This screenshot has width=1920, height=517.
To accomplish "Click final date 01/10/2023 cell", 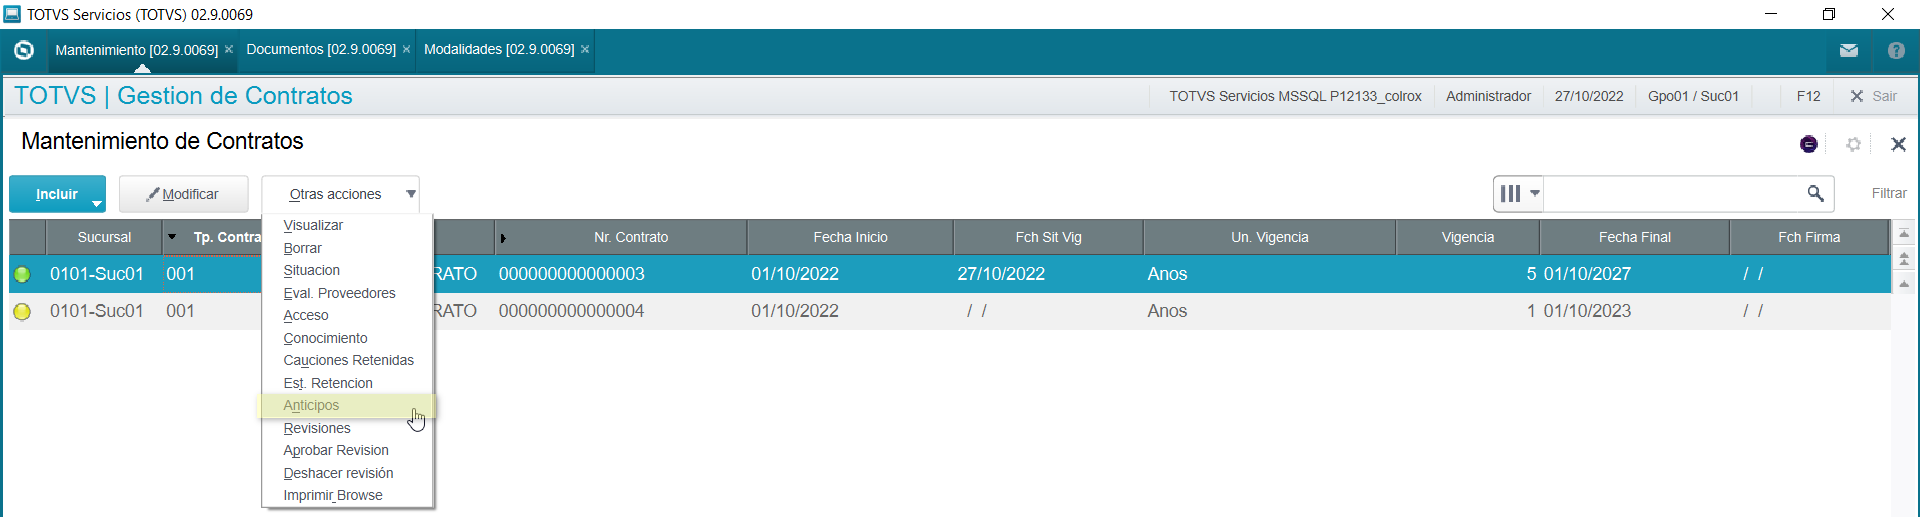I will [1587, 311].
